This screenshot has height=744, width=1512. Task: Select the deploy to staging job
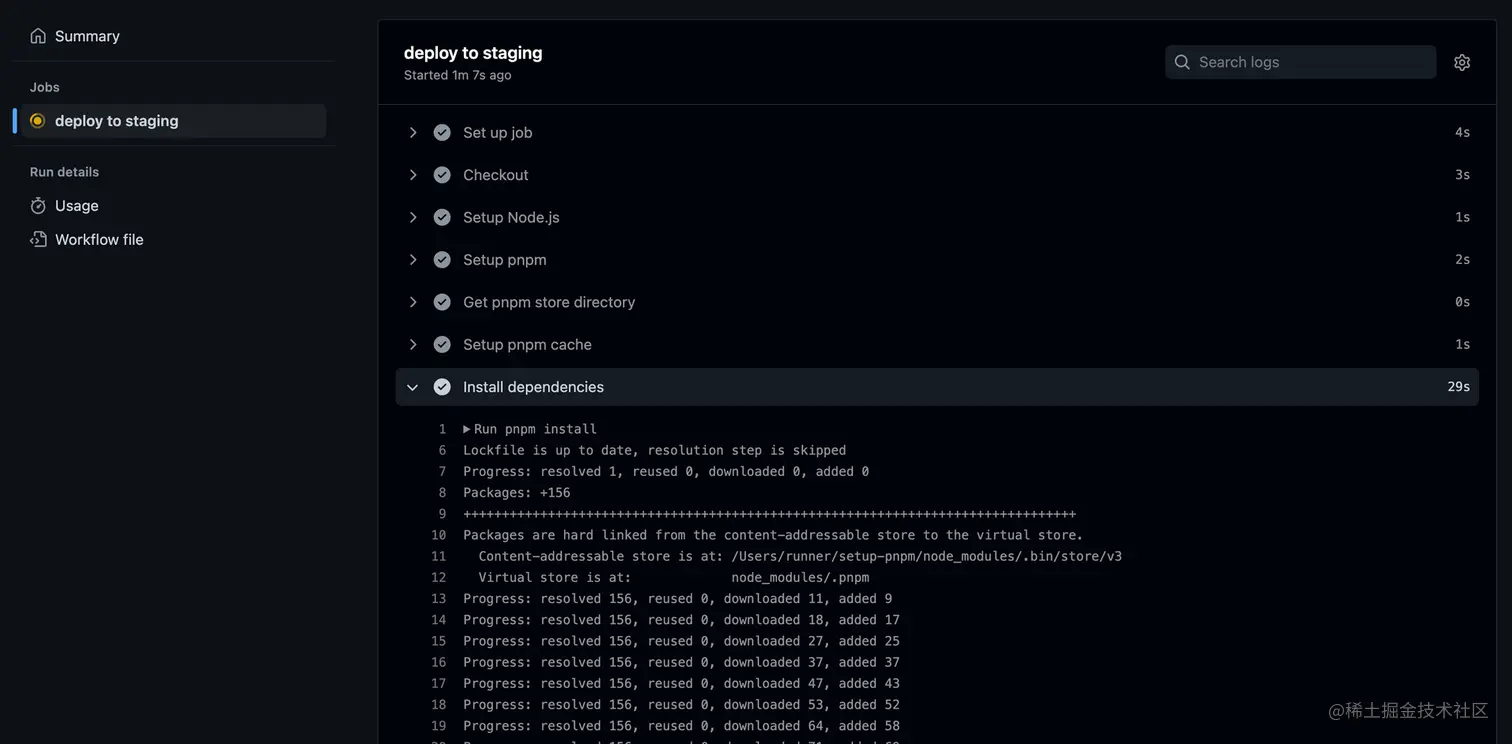coord(173,121)
